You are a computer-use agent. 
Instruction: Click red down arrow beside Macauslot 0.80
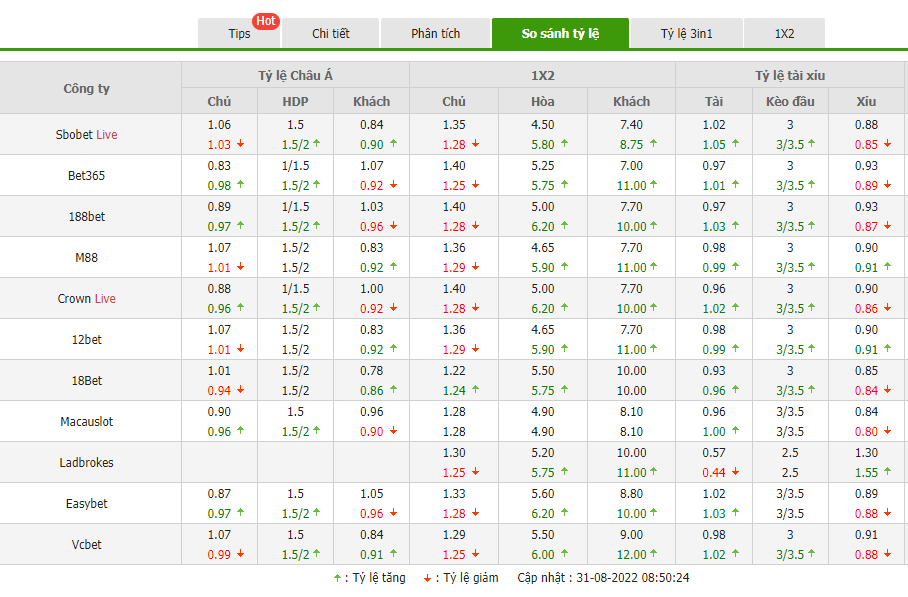[x=887, y=432]
